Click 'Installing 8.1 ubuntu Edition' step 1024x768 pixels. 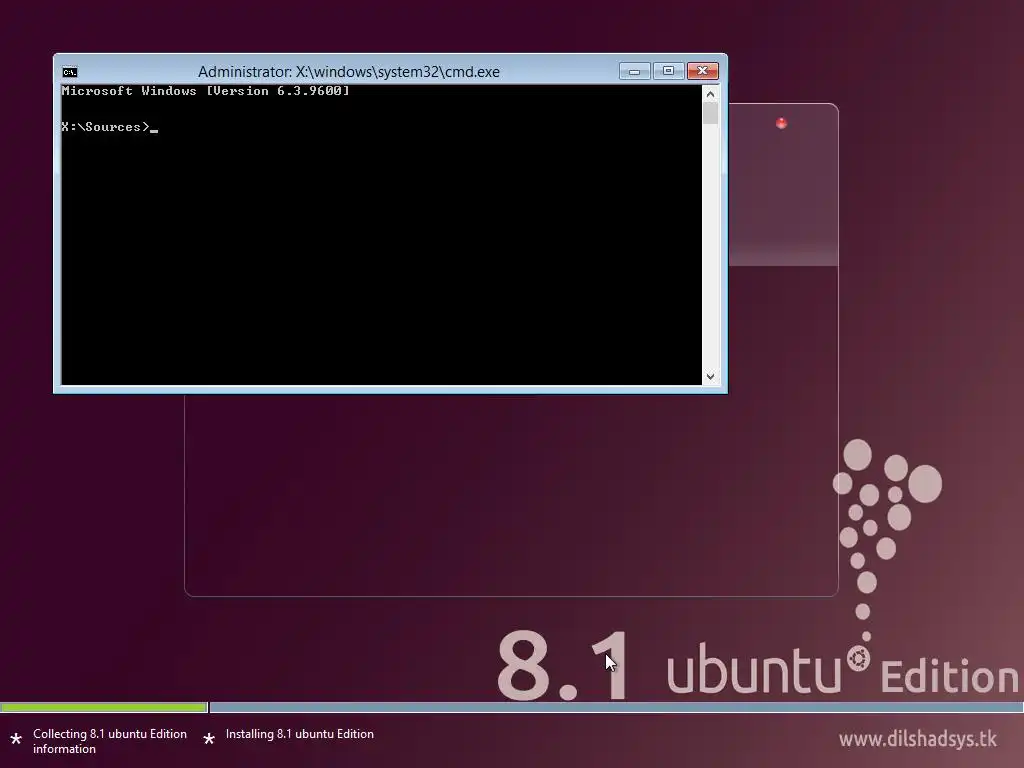point(300,734)
